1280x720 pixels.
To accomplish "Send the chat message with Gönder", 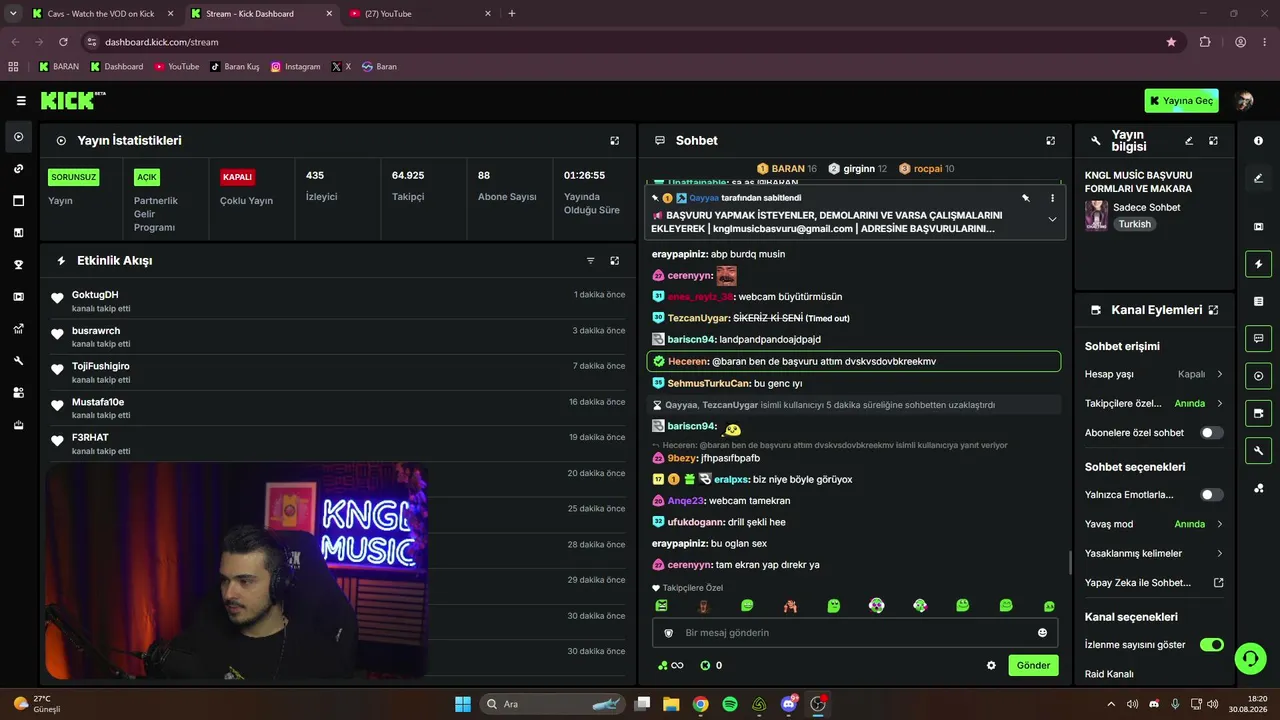I will point(1033,666).
